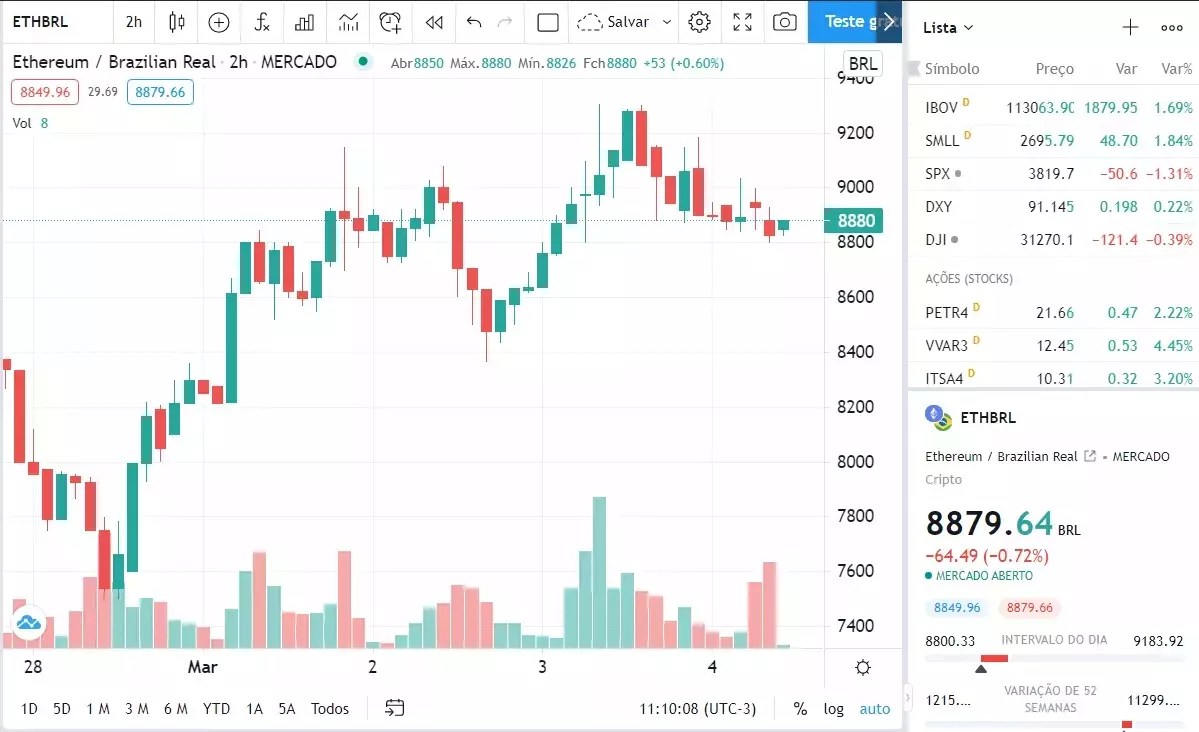
Task: Click the Teste grátis button
Action: 854,21
